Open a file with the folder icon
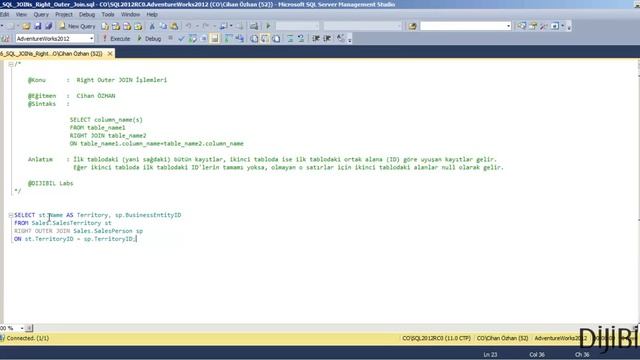This screenshot has width=640, height=360. pyautogui.click(x=26, y=26)
